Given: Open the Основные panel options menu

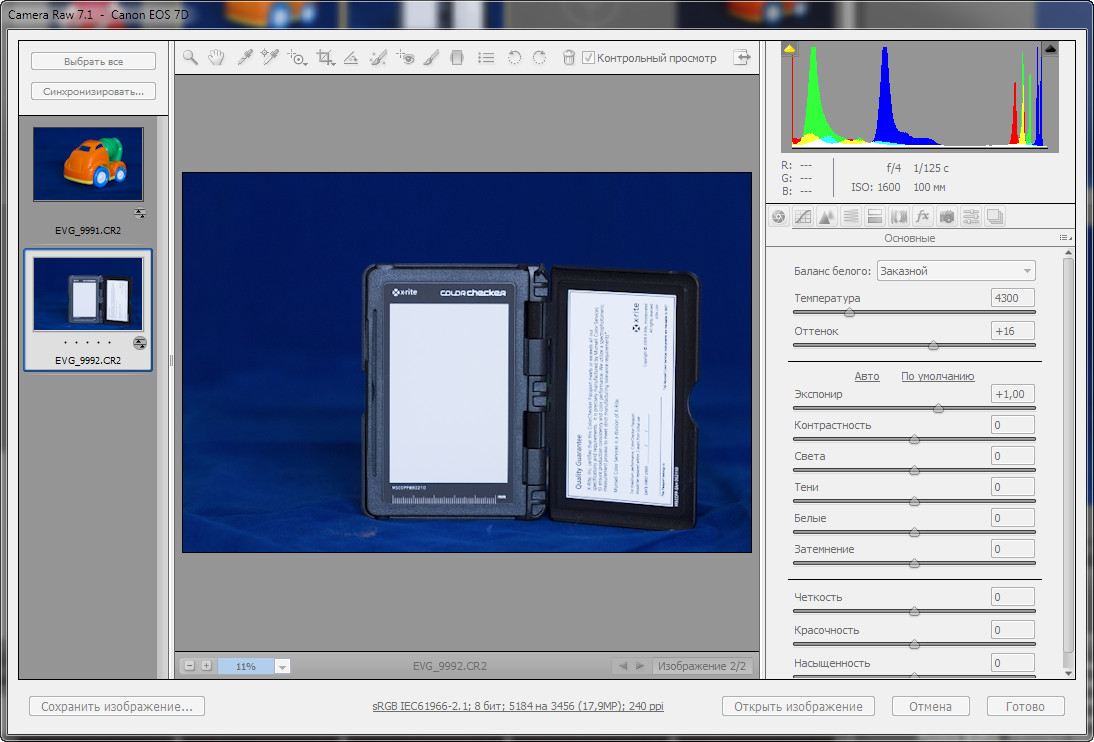Looking at the screenshot, I should (x=1063, y=238).
